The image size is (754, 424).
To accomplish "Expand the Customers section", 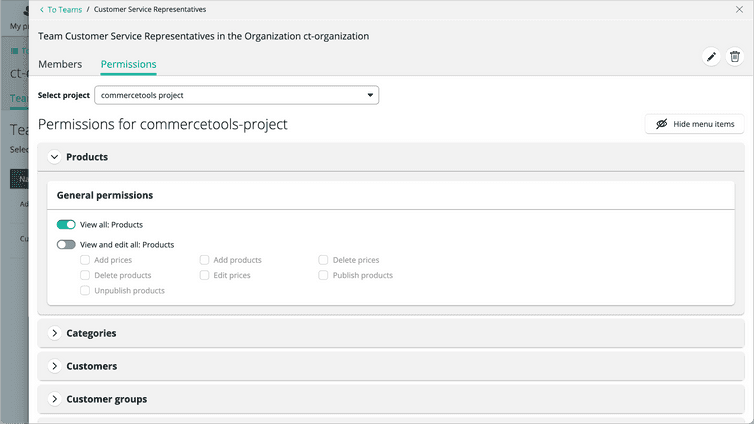I will click(54, 366).
